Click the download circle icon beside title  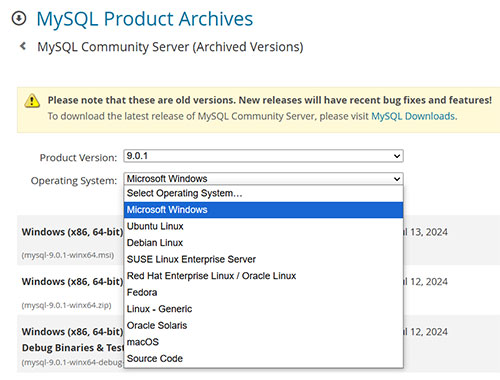[x=19, y=18]
